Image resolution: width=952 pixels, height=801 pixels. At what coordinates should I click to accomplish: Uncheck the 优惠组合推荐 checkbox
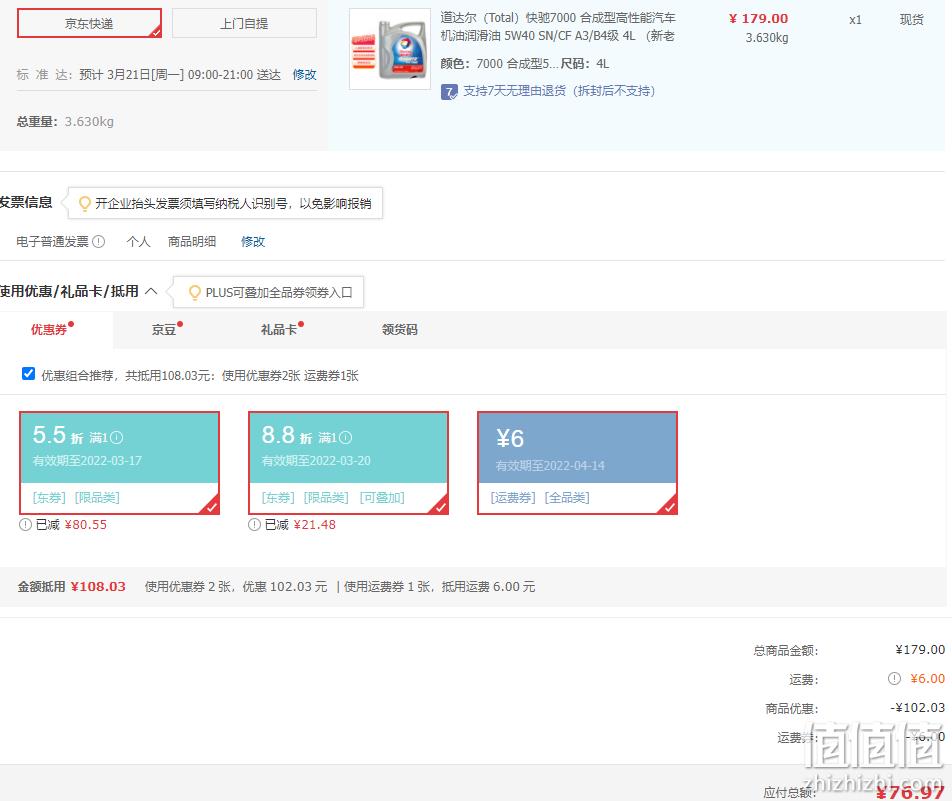pos(28,373)
